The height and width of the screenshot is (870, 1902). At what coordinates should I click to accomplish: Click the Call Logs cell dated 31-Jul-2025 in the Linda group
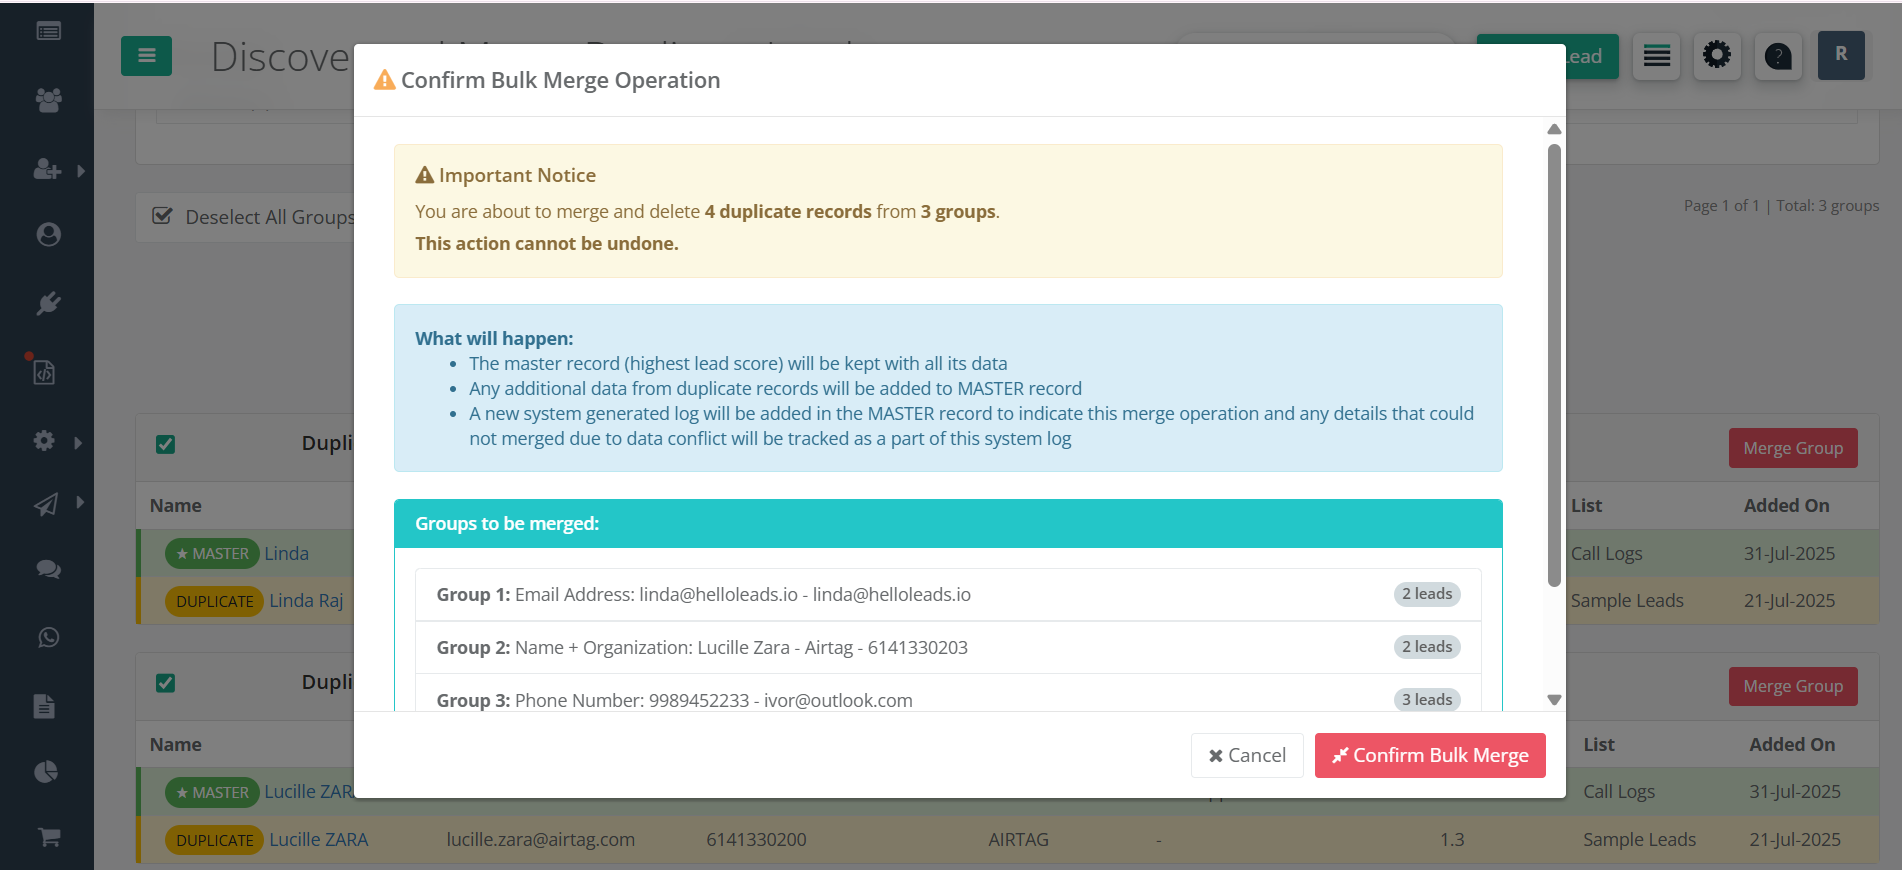[1606, 553]
